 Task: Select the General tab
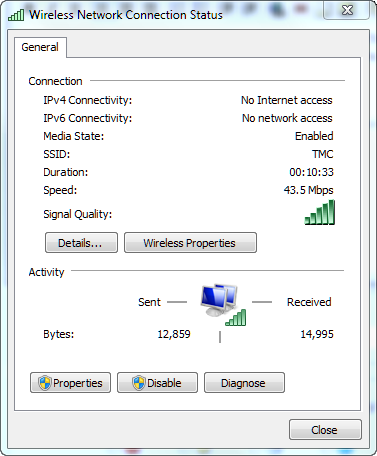coord(40,47)
